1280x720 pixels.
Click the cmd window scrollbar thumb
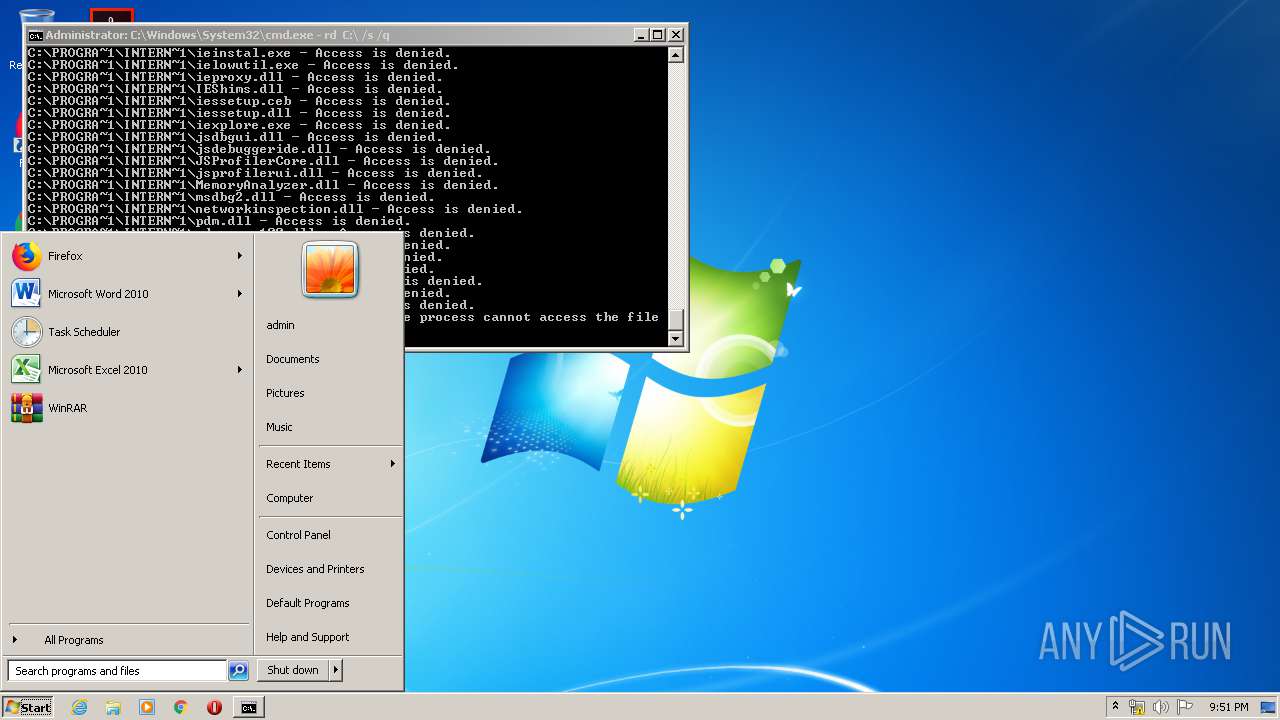676,319
